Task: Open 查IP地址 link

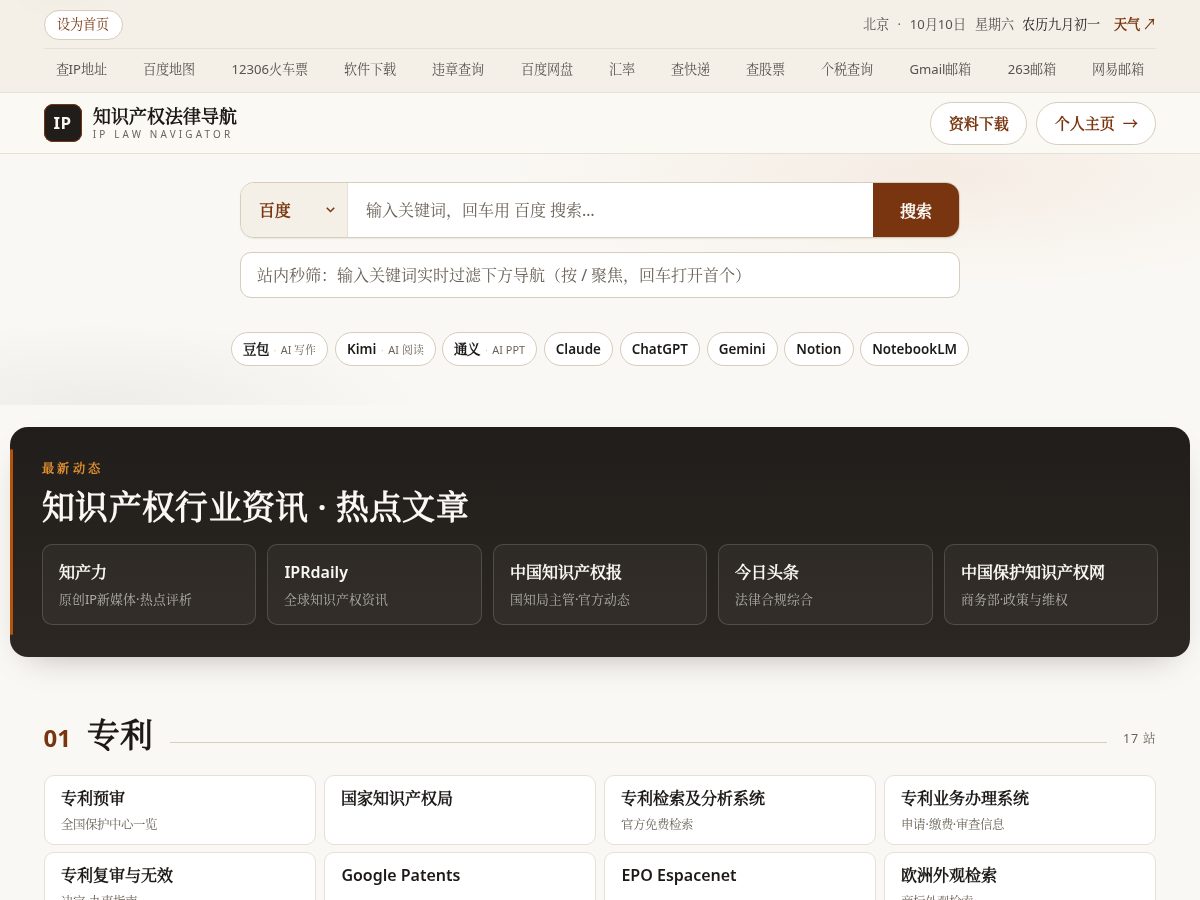Action: point(81,69)
